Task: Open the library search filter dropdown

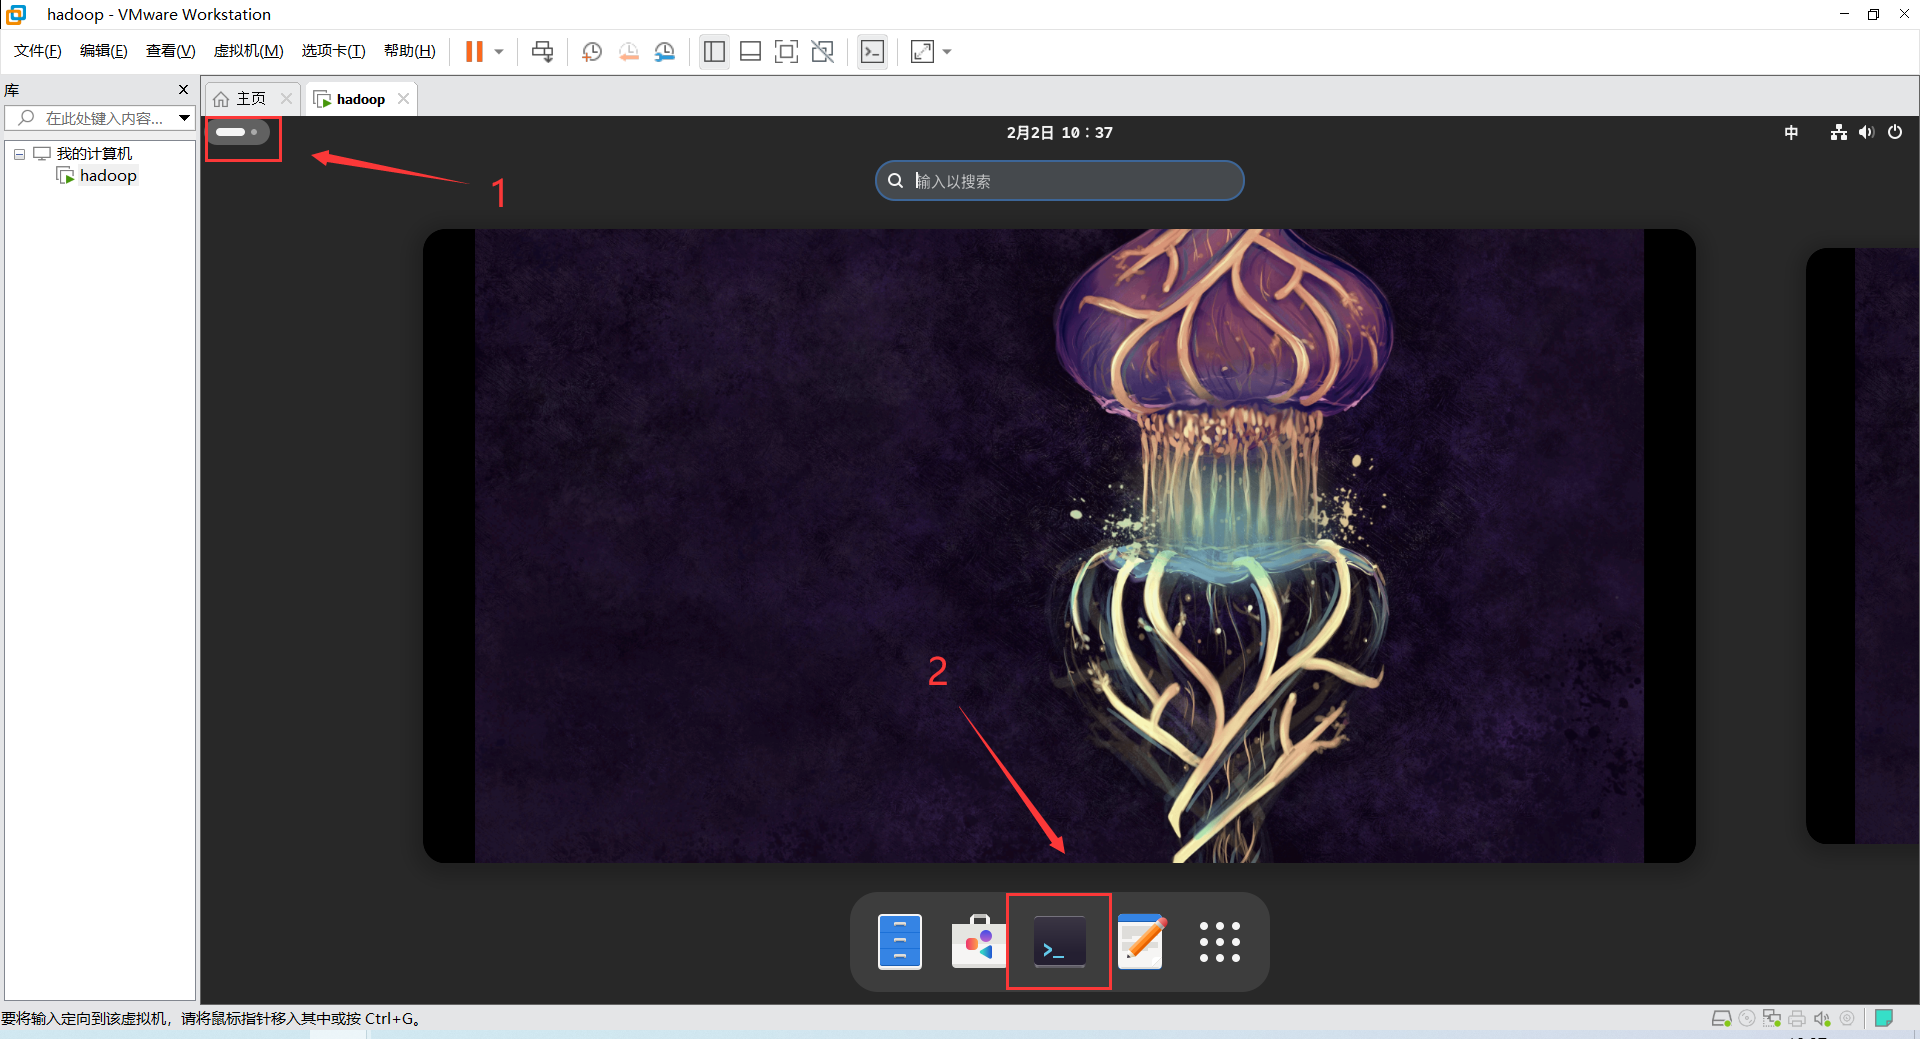Action: [x=185, y=118]
